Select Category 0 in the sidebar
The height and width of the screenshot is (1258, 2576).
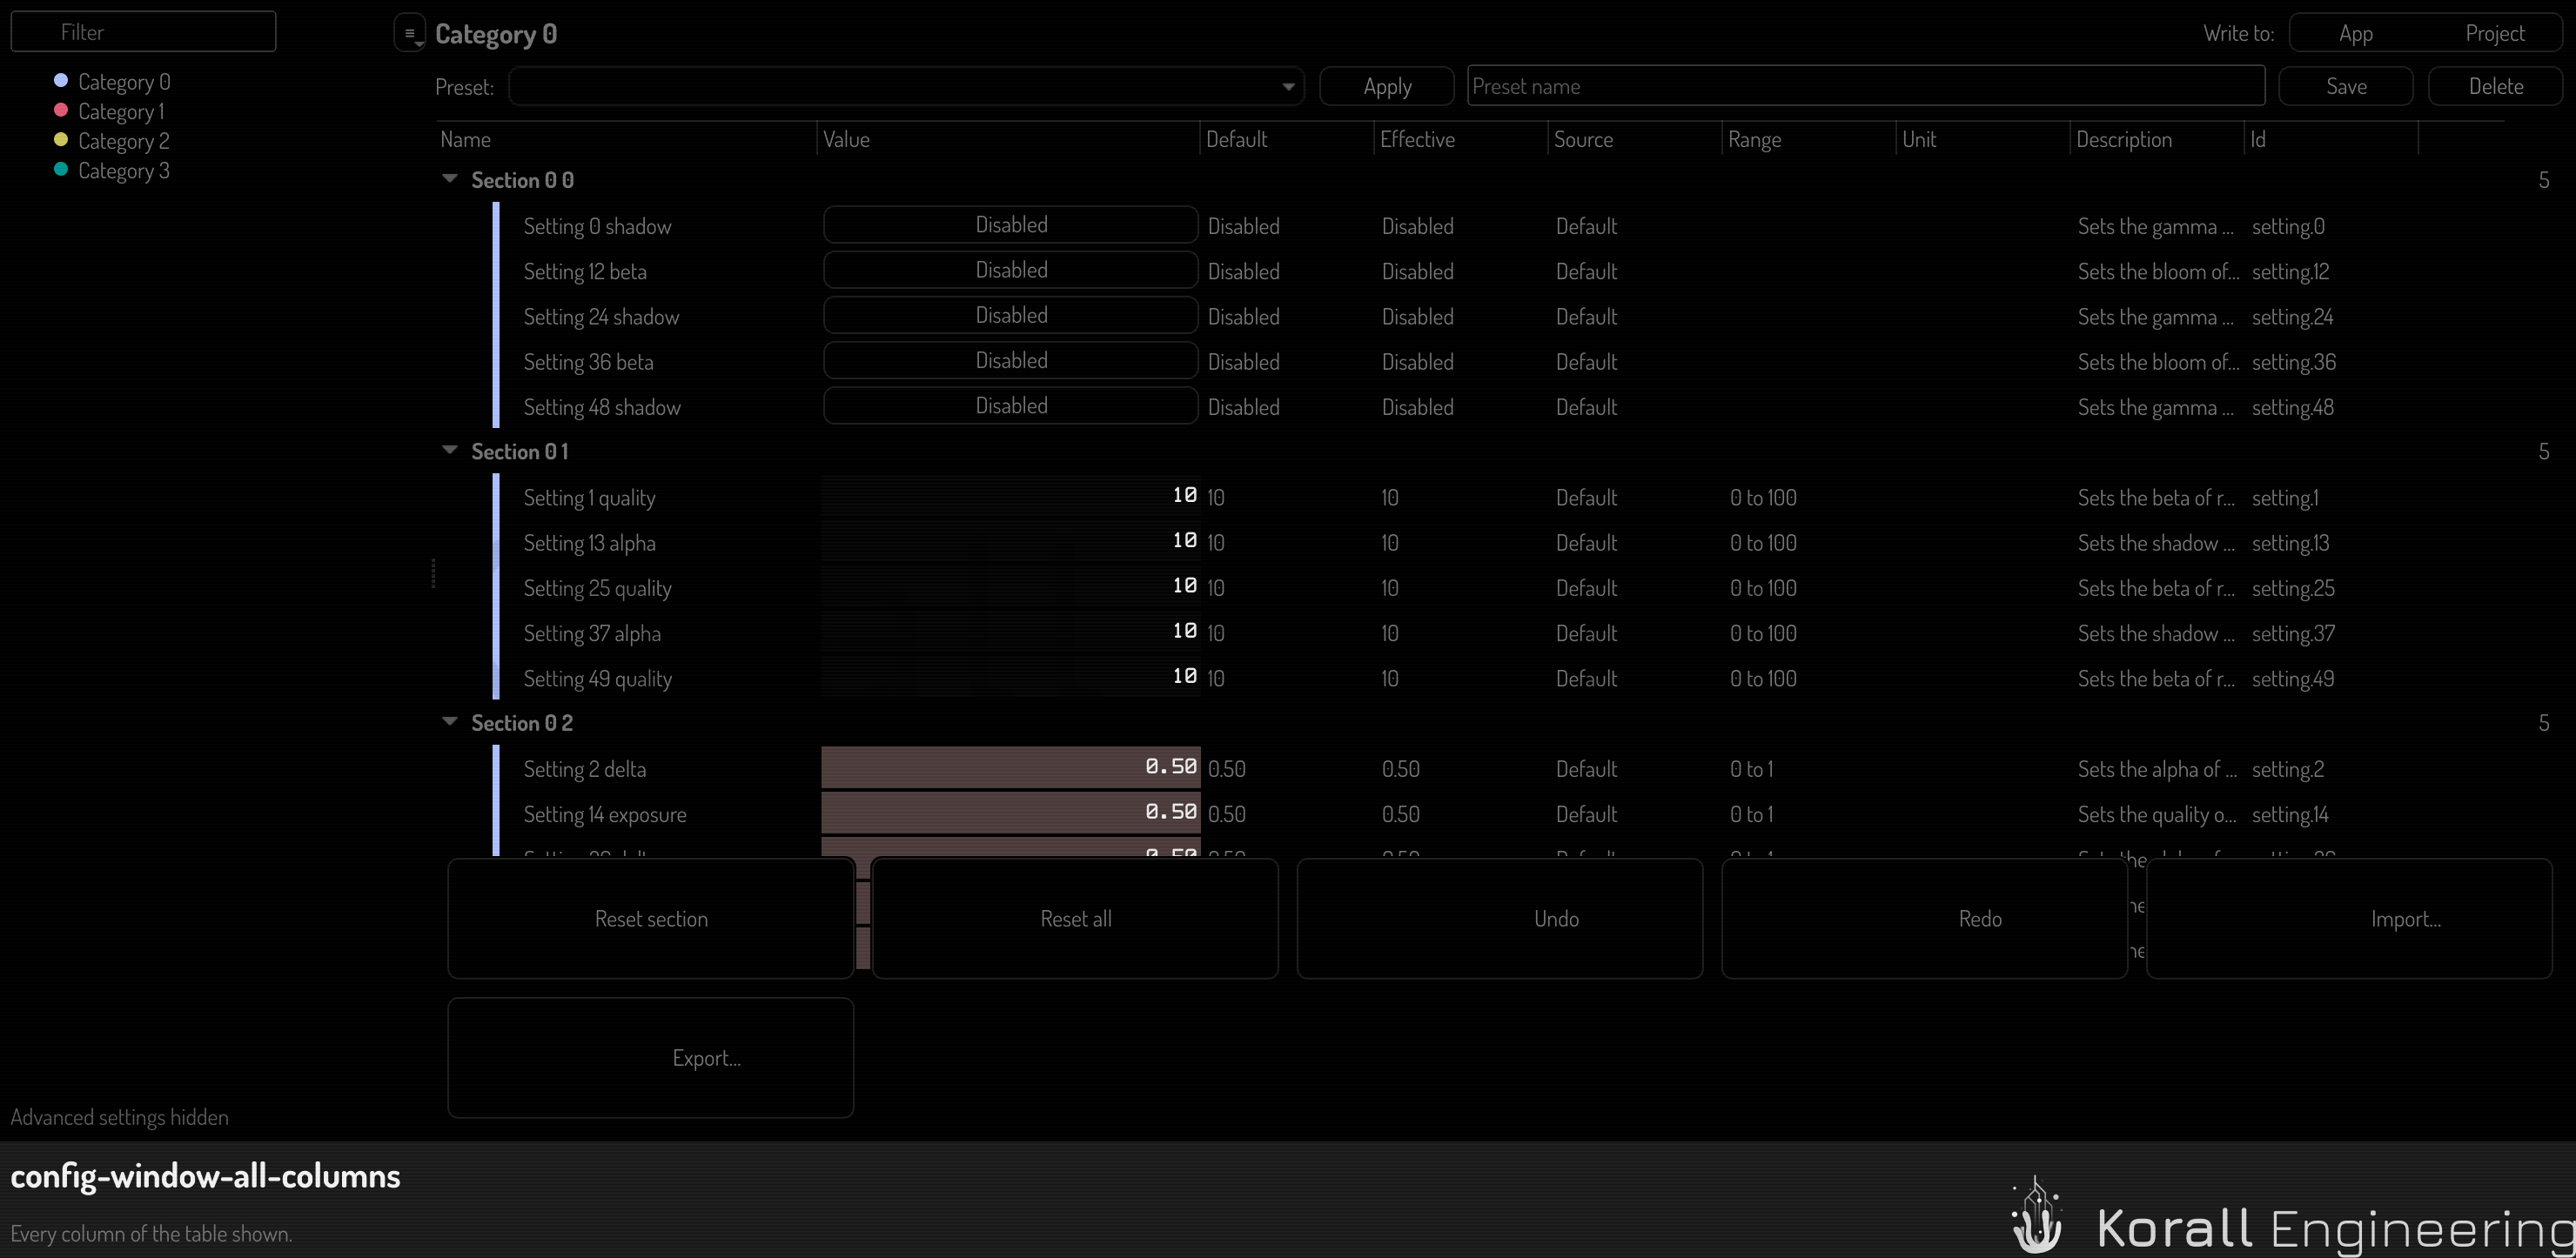pyautogui.click(x=112, y=82)
